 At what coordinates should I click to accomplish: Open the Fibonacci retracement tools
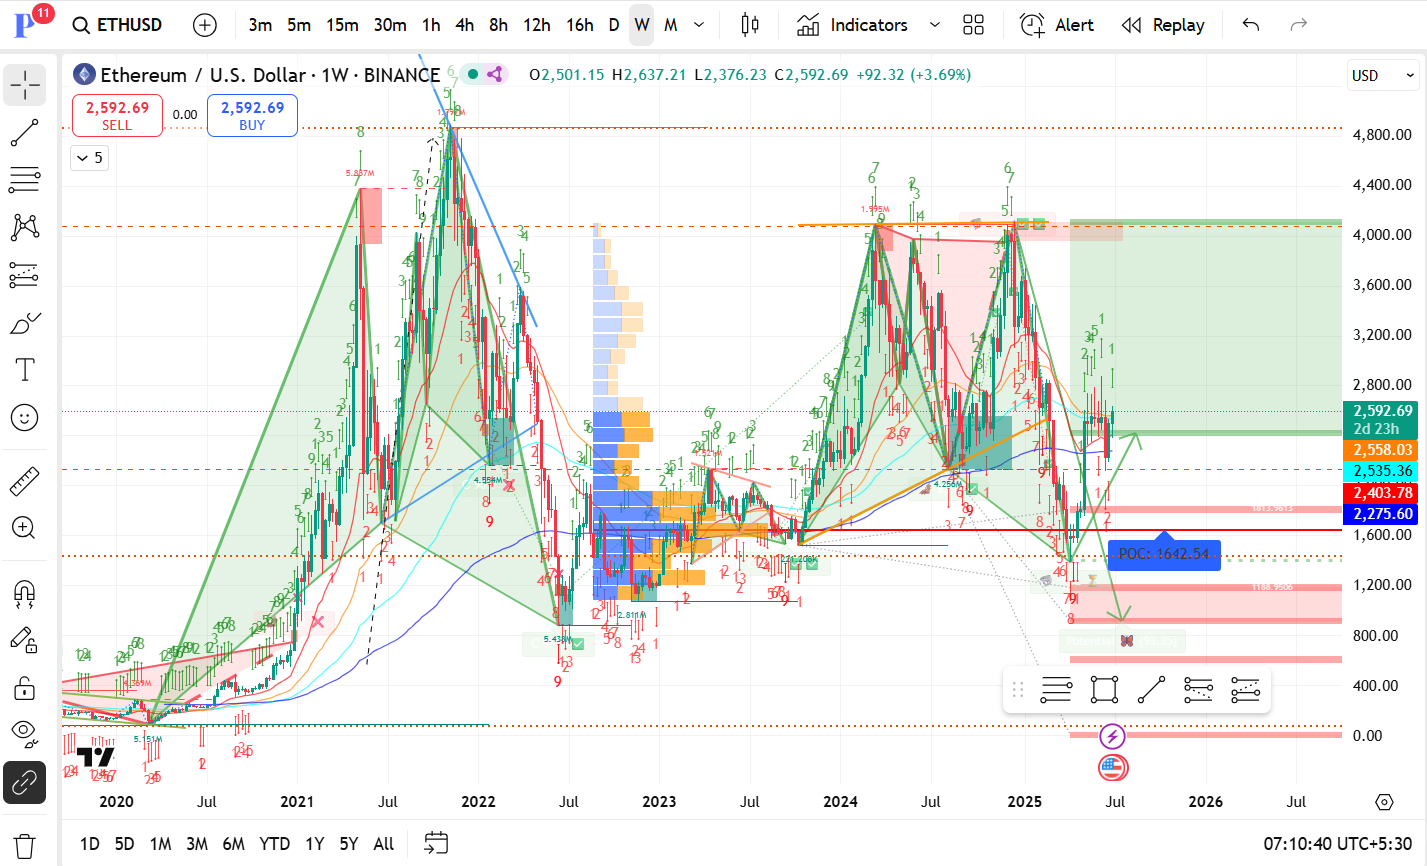[x=25, y=180]
